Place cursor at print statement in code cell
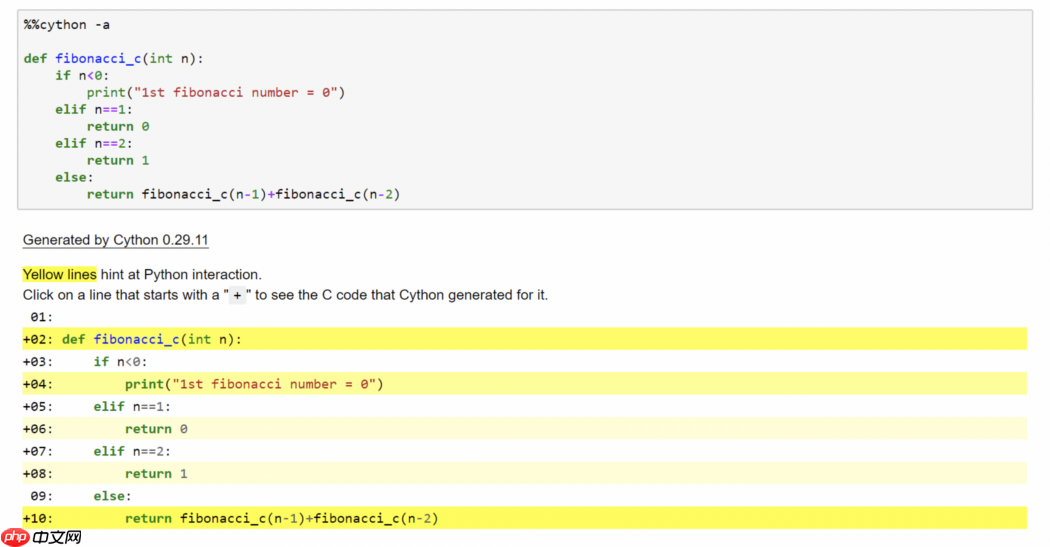Viewport: 1050px width, 547px height. [216, 92]
